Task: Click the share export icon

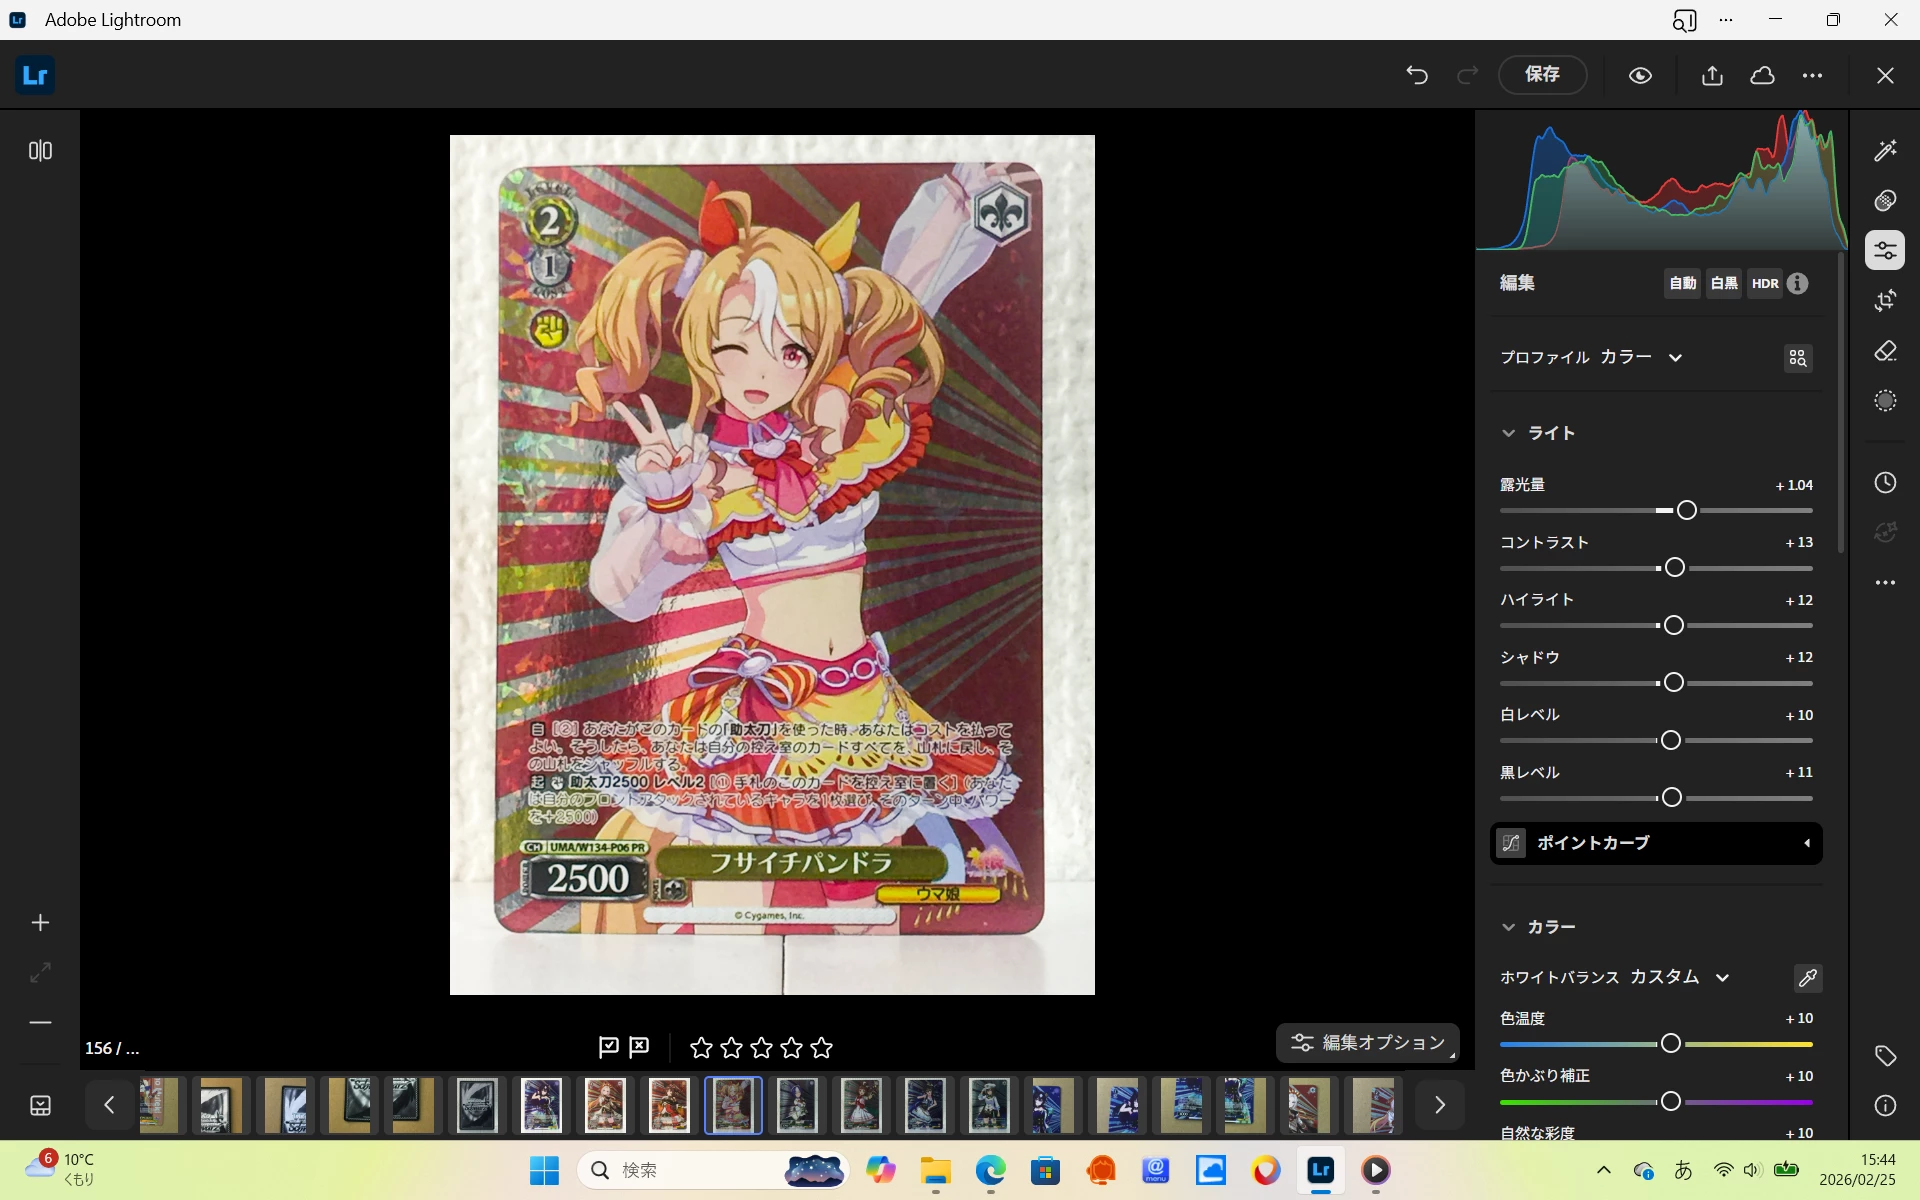Action: [1712, 75]
